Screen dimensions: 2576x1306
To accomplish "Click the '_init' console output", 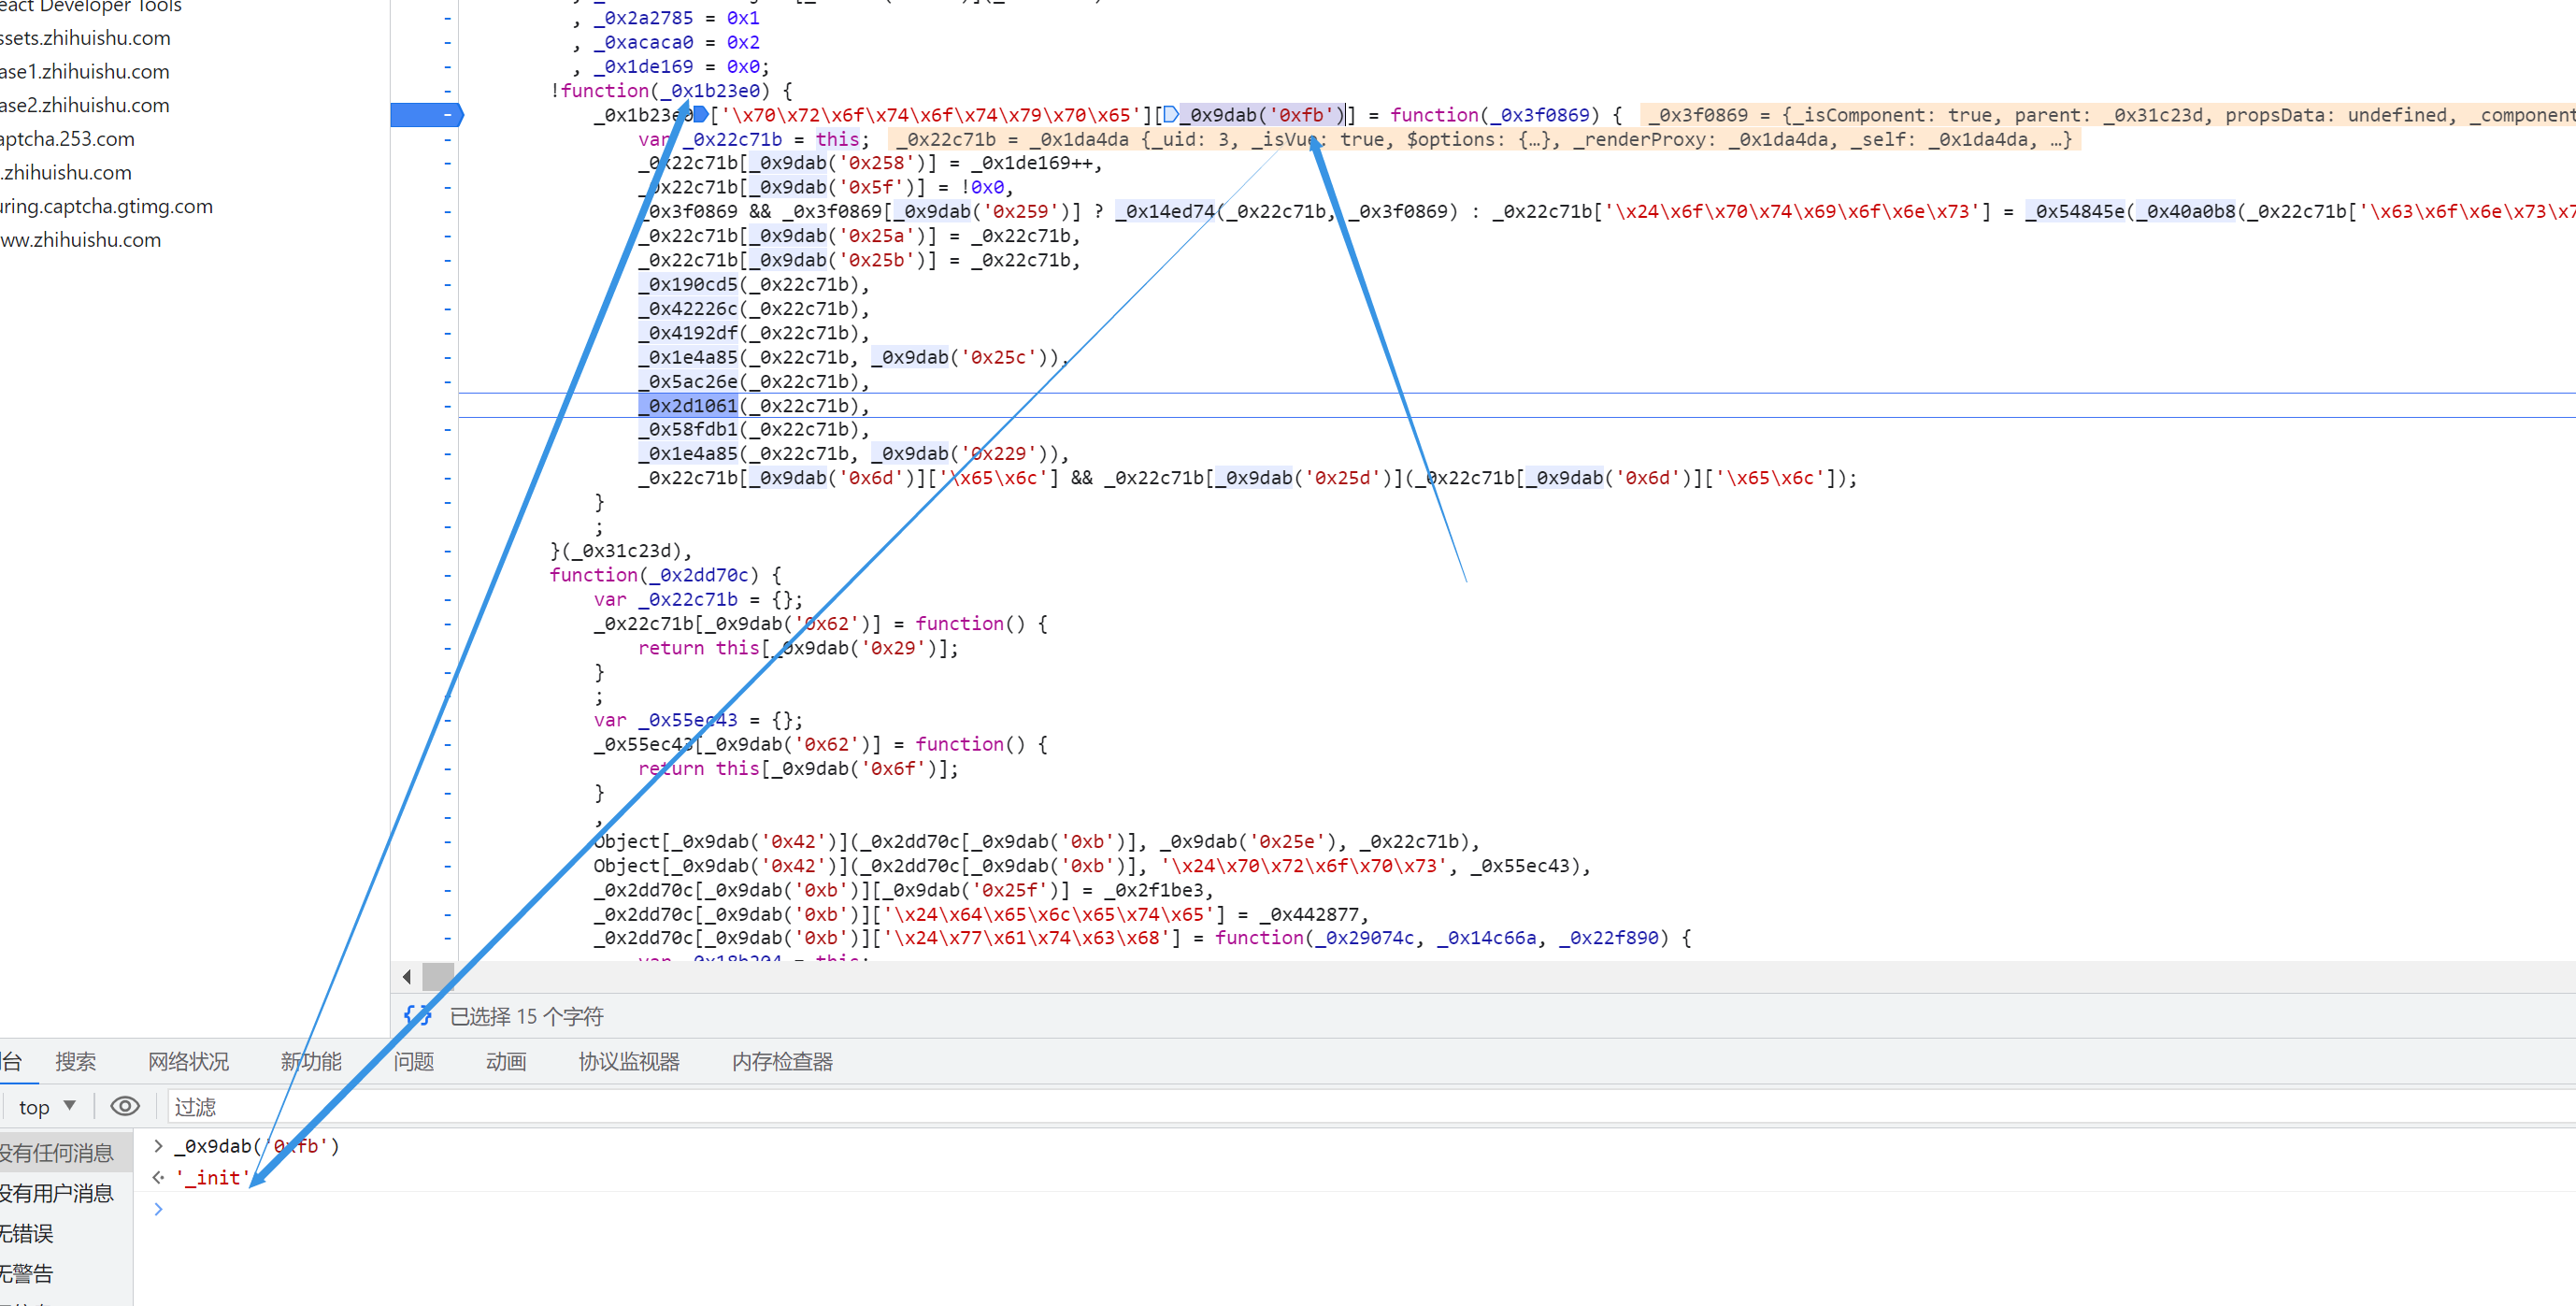I will pyautogui.click(x=211, y=1177).
